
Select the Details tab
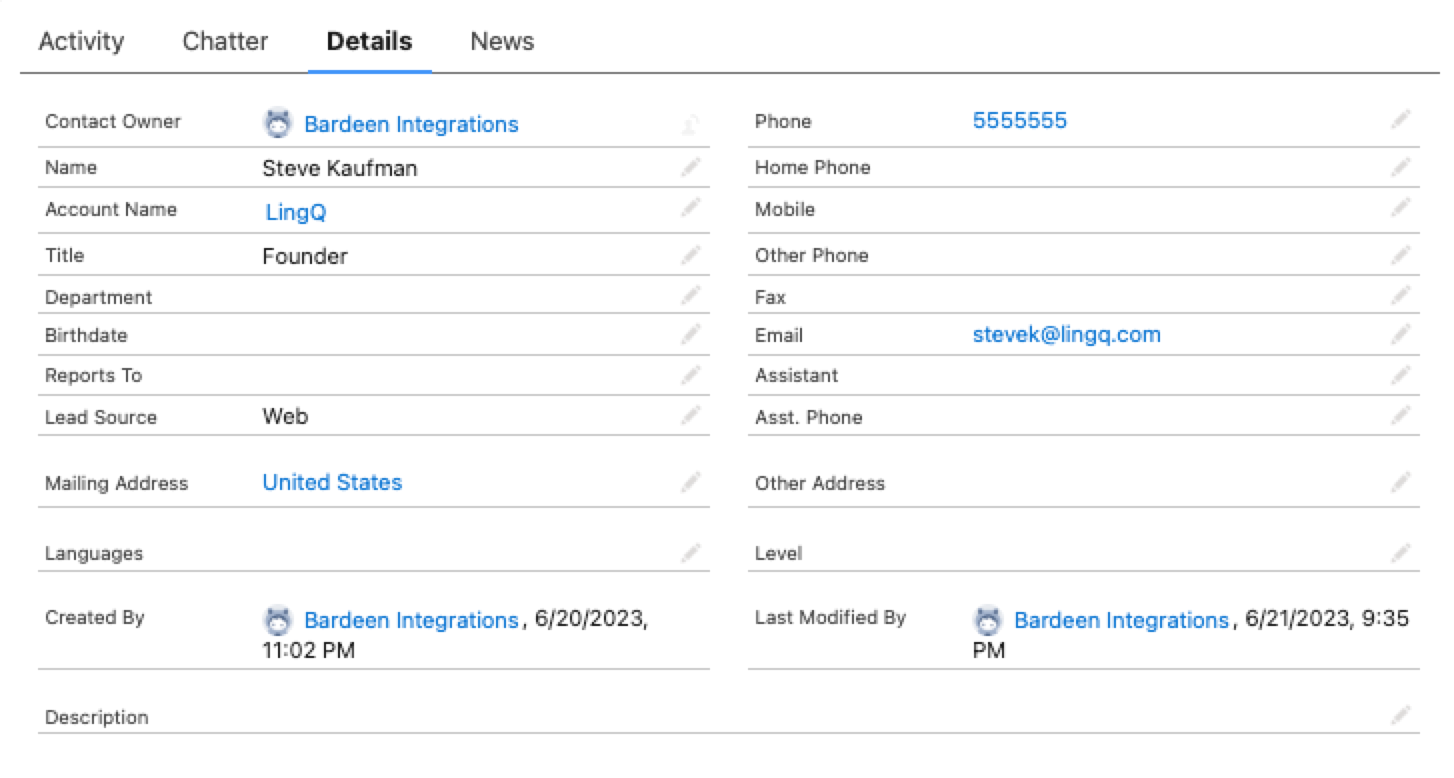tap(369, 41)
